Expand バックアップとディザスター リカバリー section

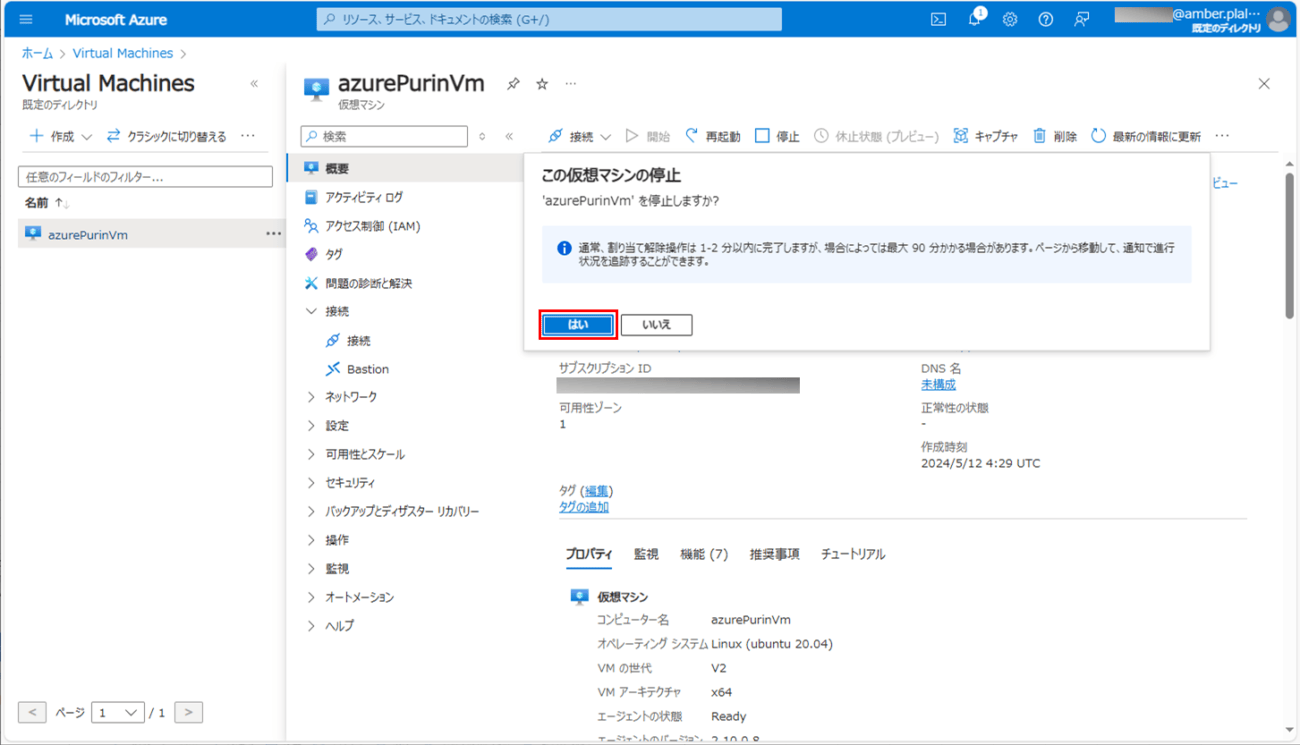(x=404, y=511)
